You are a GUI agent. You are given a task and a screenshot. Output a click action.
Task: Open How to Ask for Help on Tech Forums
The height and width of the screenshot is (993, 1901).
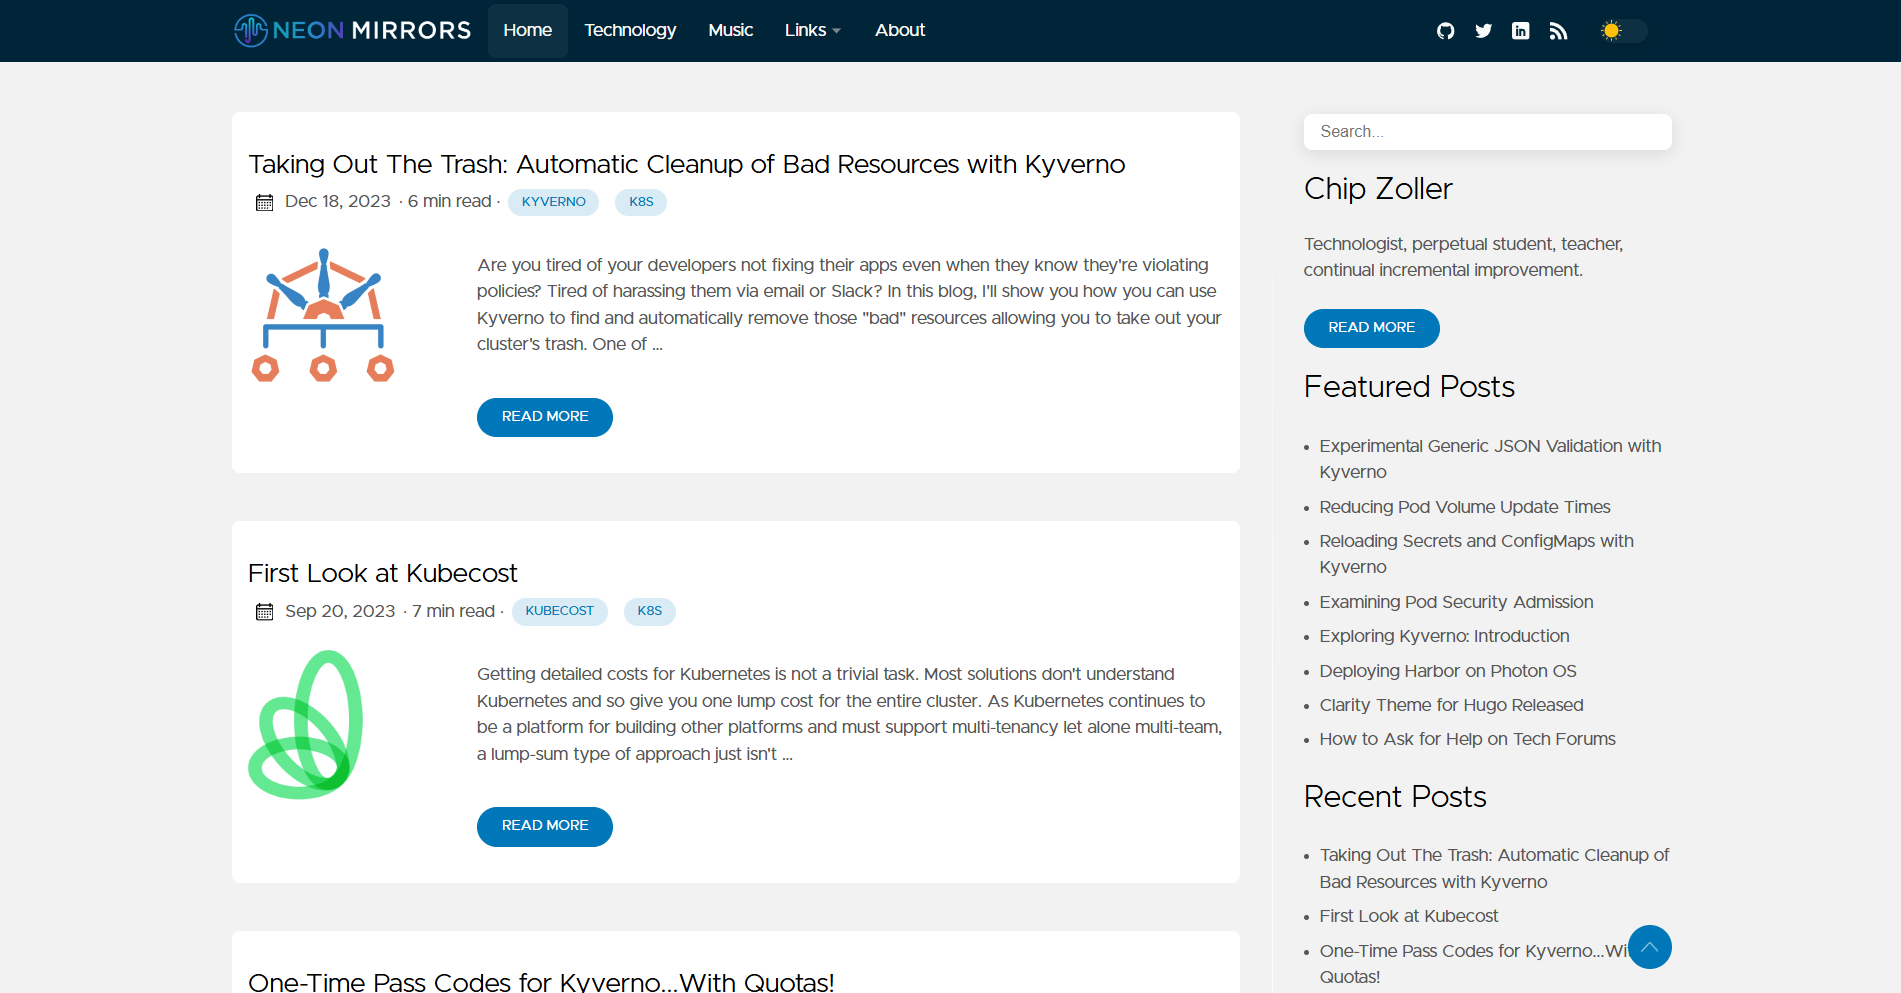pyautogui.click(x=1467, y=739)
